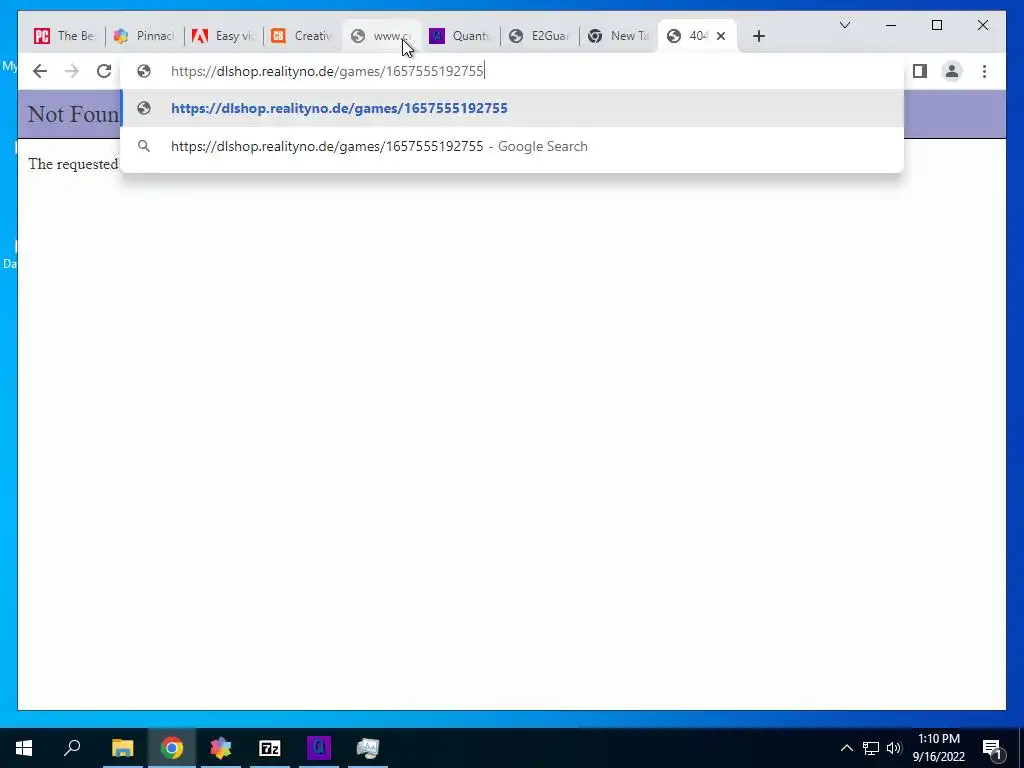The image size is (1024, 768).
Task: Open the clock showing 1:10 PM
Action: click(938, 748)
